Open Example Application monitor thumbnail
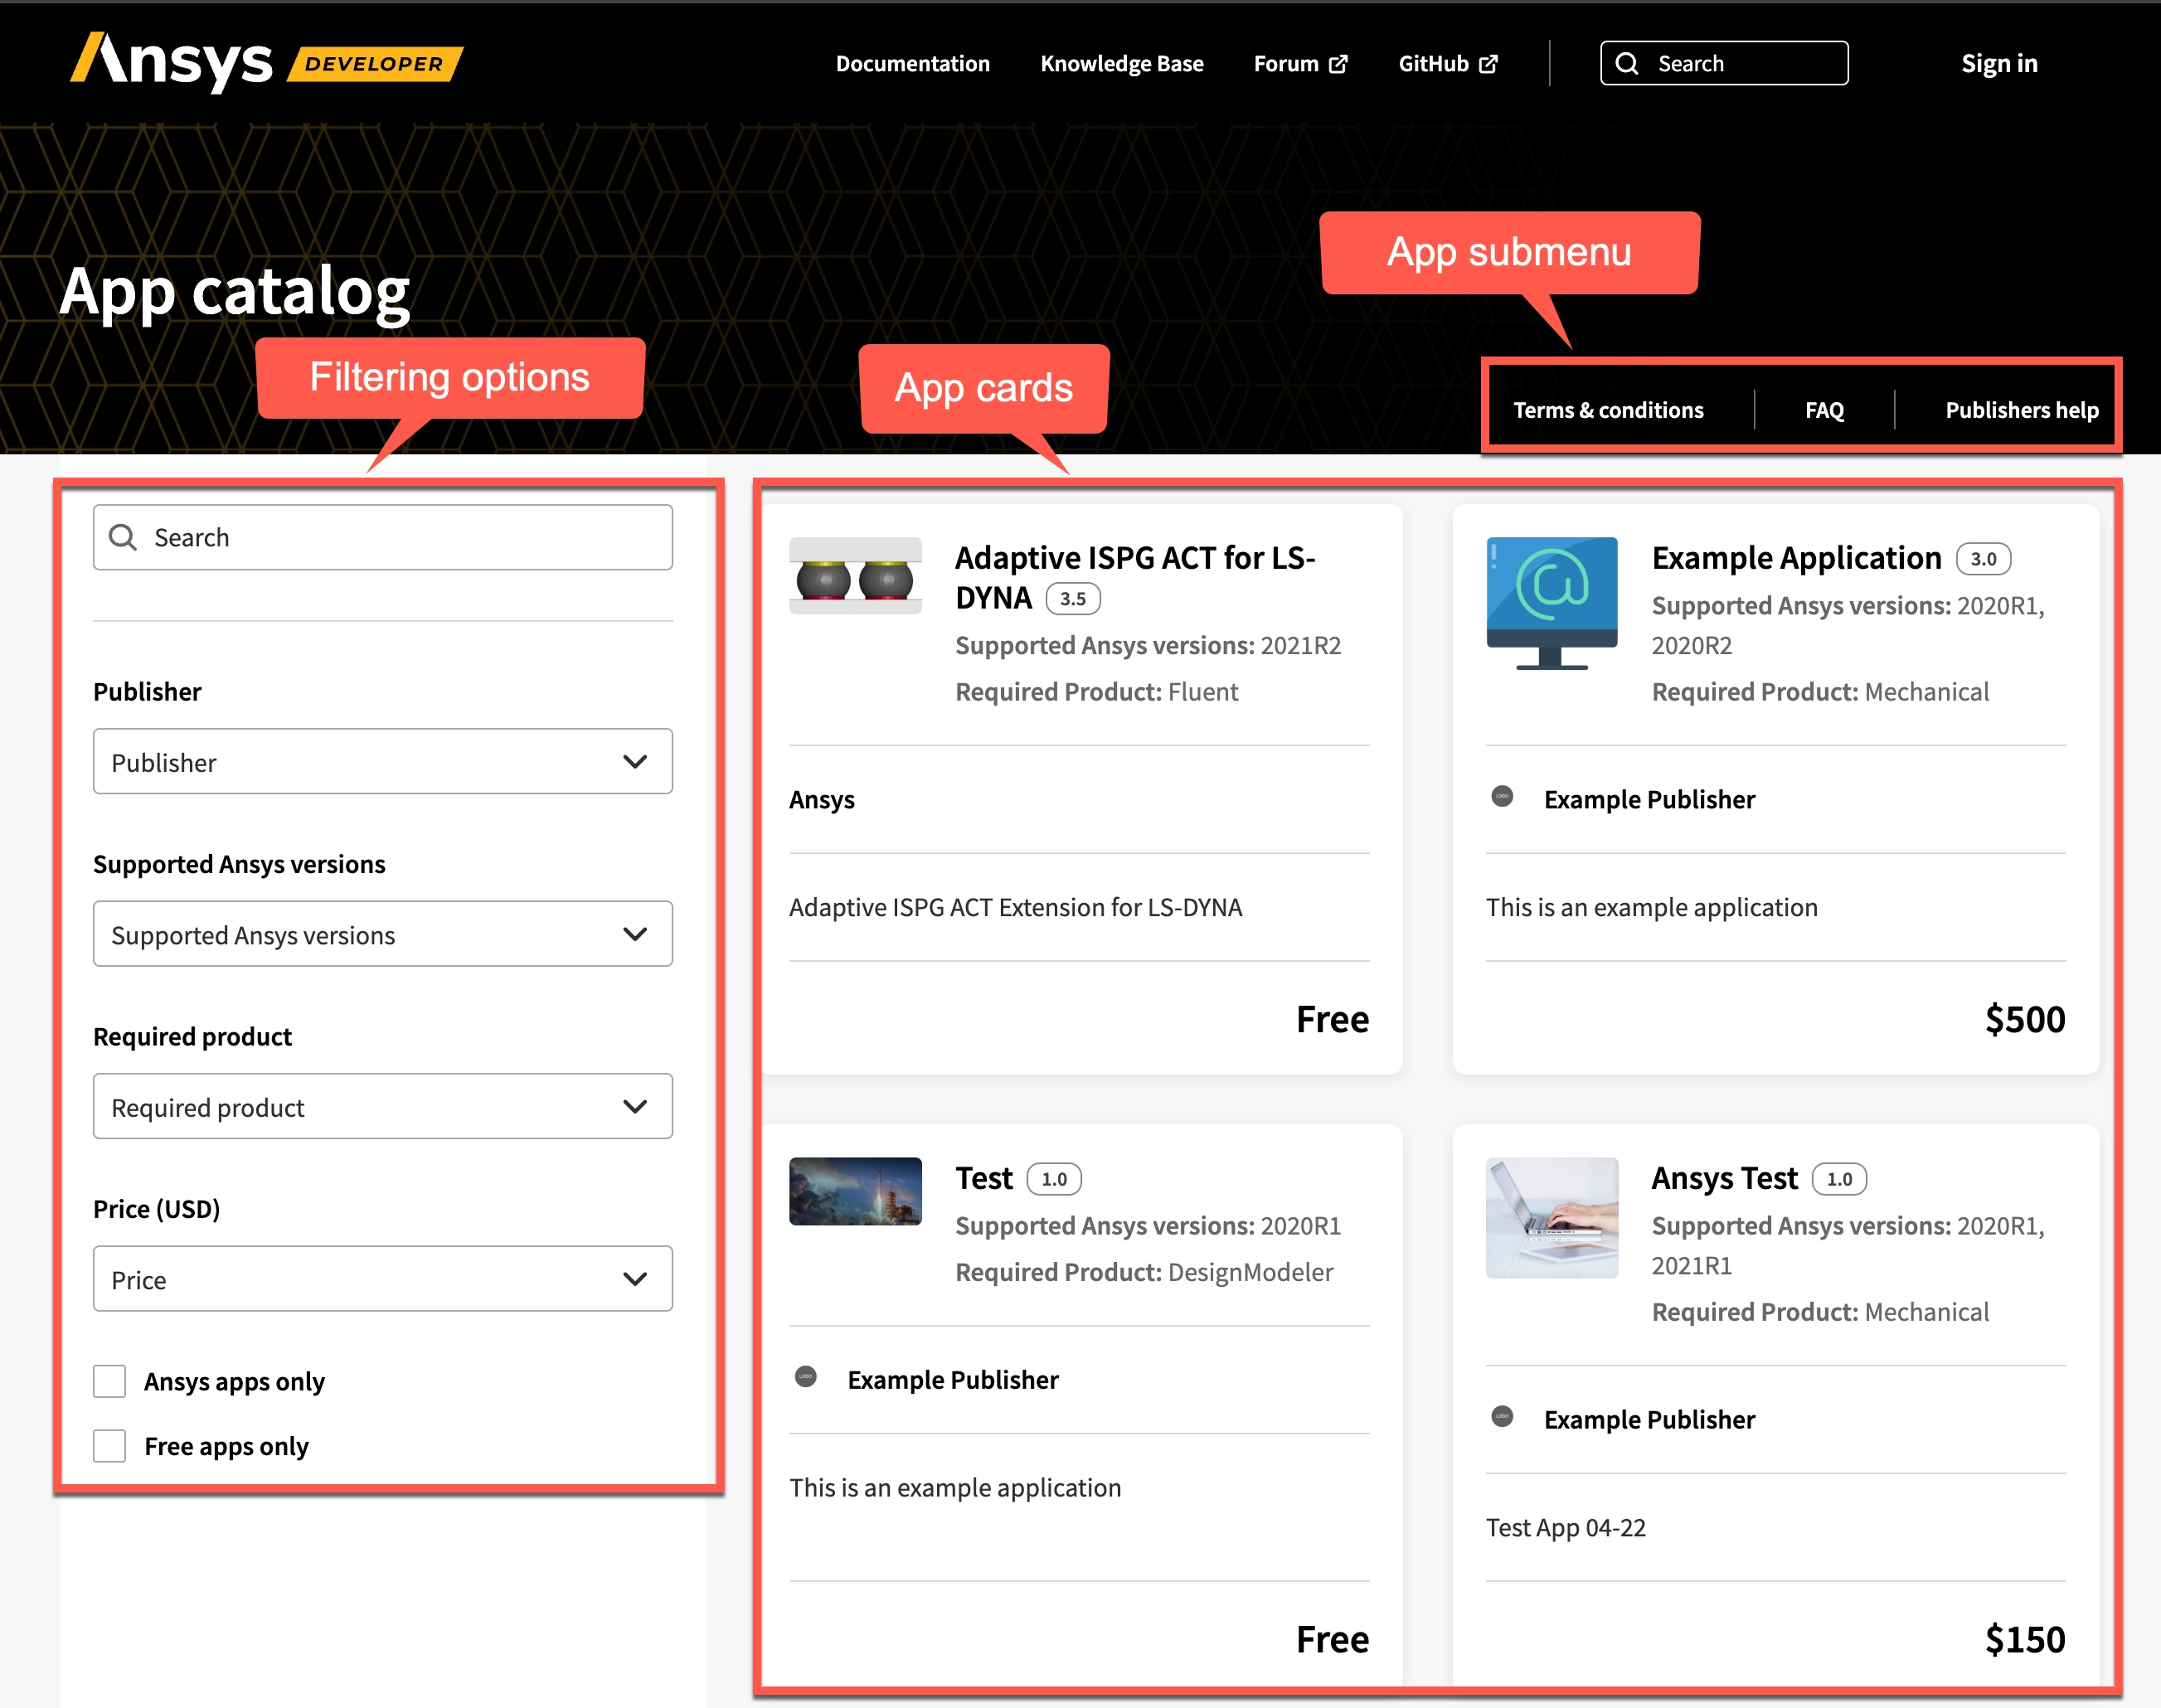Viewport: 2161px width, 1708px height. [x=1552, y=603]
